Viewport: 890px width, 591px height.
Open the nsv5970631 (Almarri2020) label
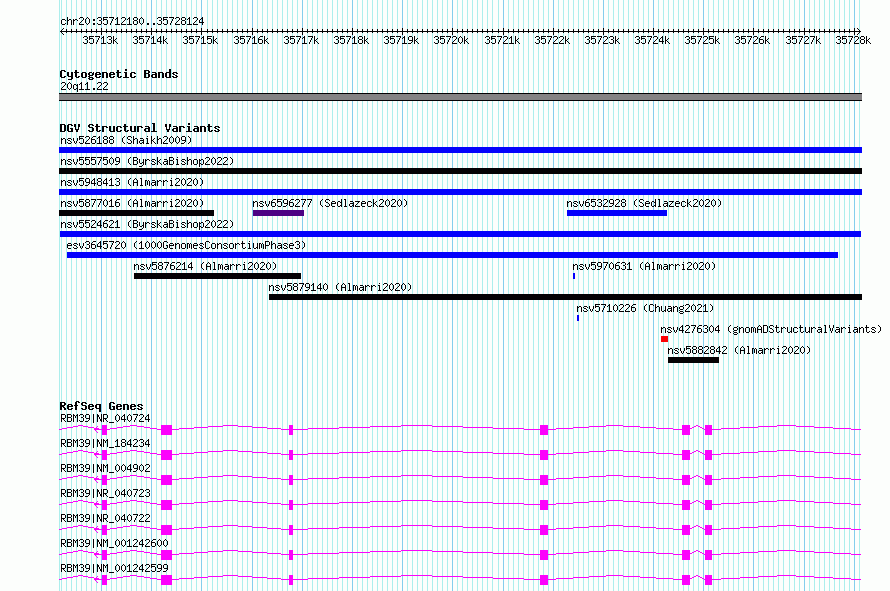click(x=644, y=266)
